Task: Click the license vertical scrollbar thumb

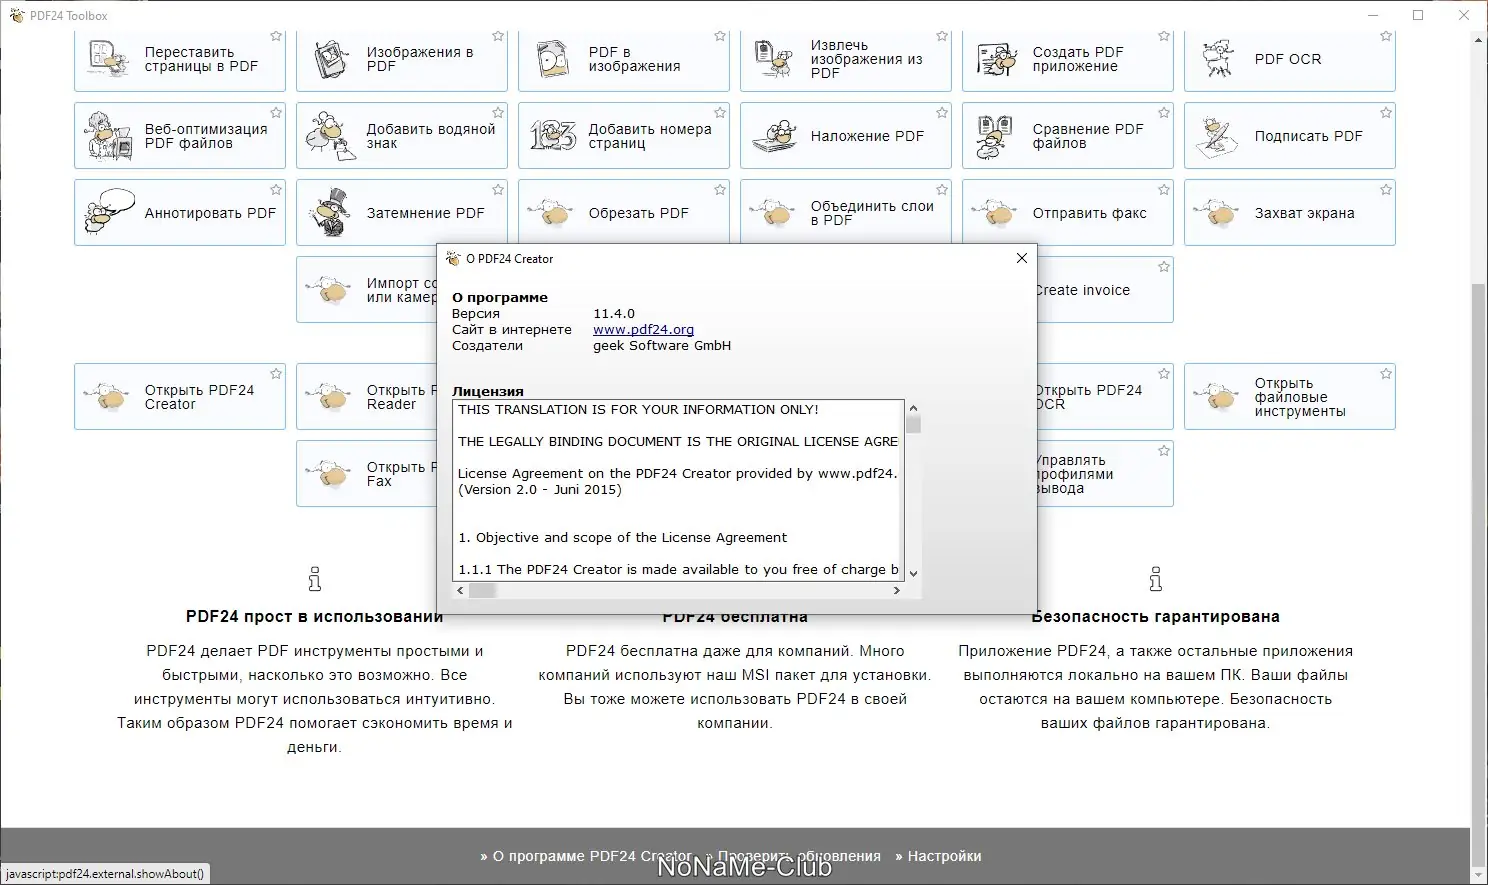Action: pos(913,424)
